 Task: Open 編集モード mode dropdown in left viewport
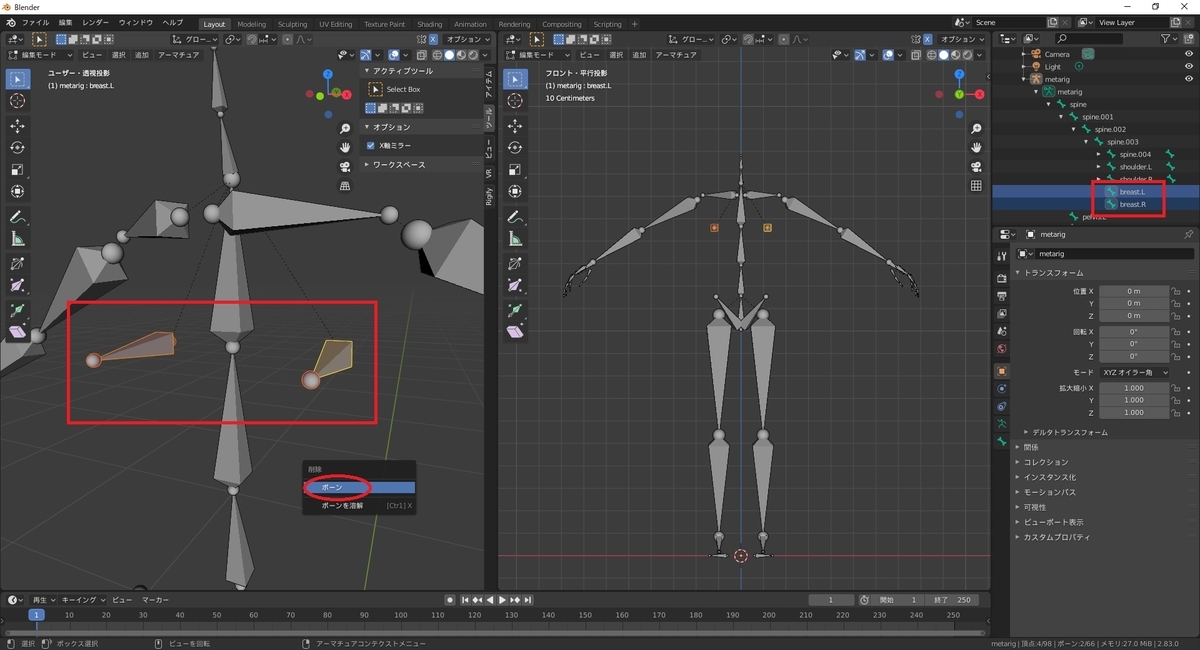41,55
